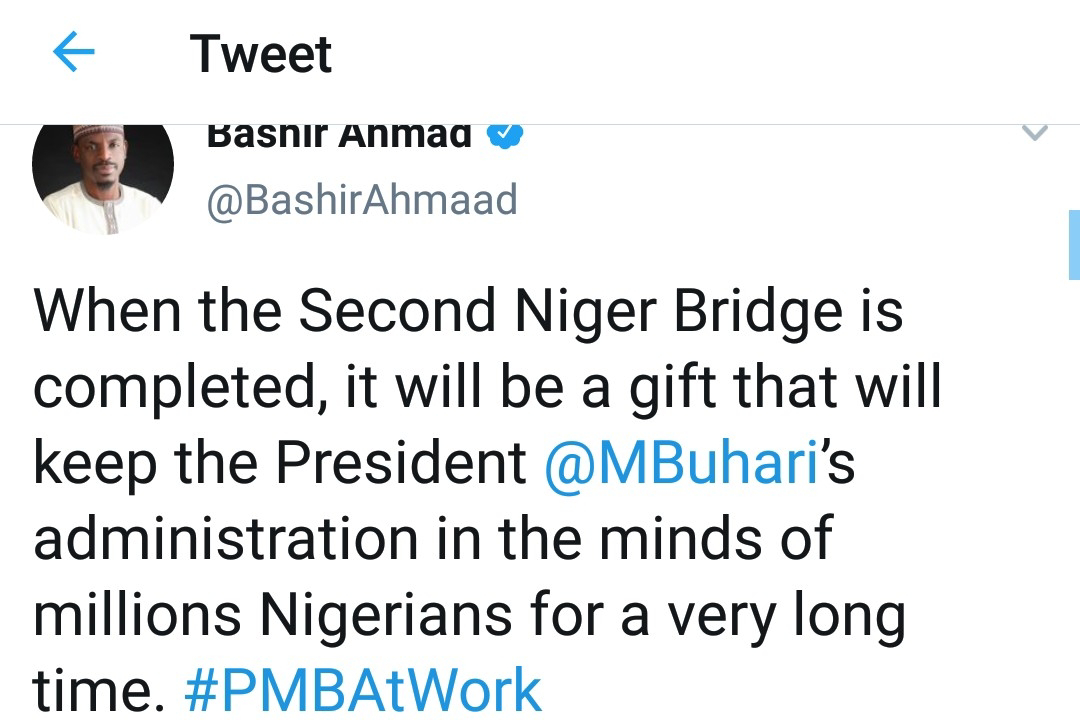
Task: Open the @MBuhari mention link
Action: click(682, 463)
